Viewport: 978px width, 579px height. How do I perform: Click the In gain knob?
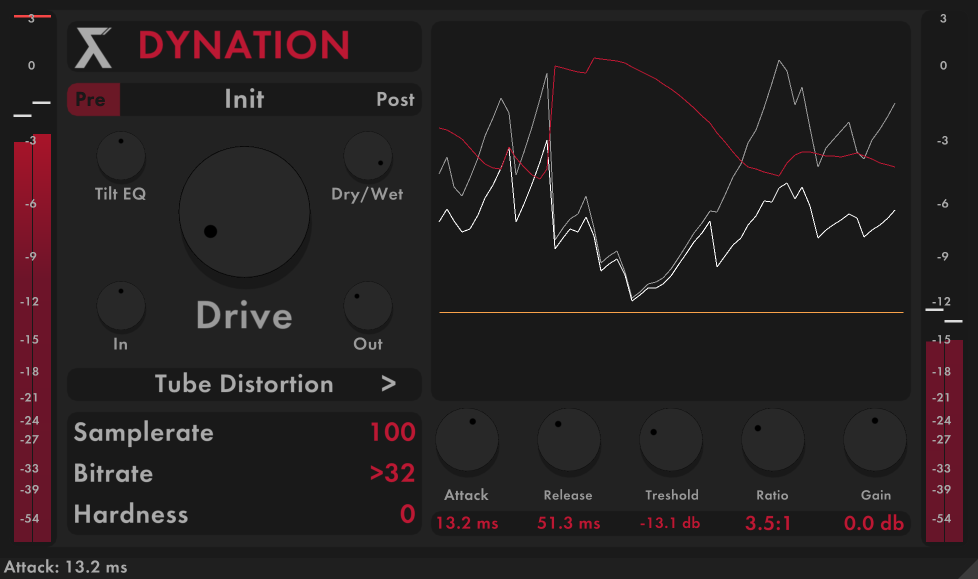point(121,306)
